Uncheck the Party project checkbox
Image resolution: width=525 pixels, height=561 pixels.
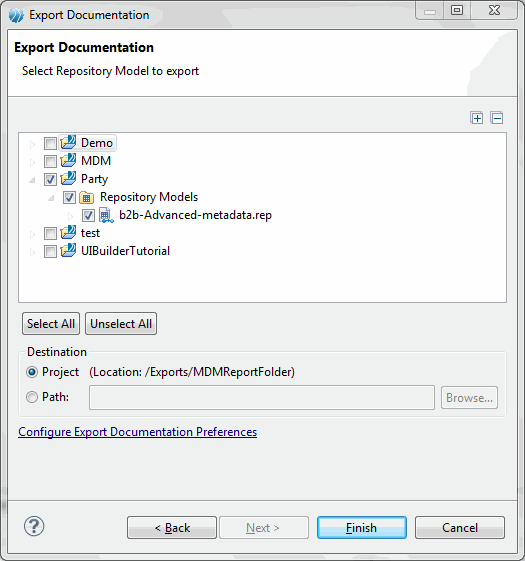(x=50, y=179)
